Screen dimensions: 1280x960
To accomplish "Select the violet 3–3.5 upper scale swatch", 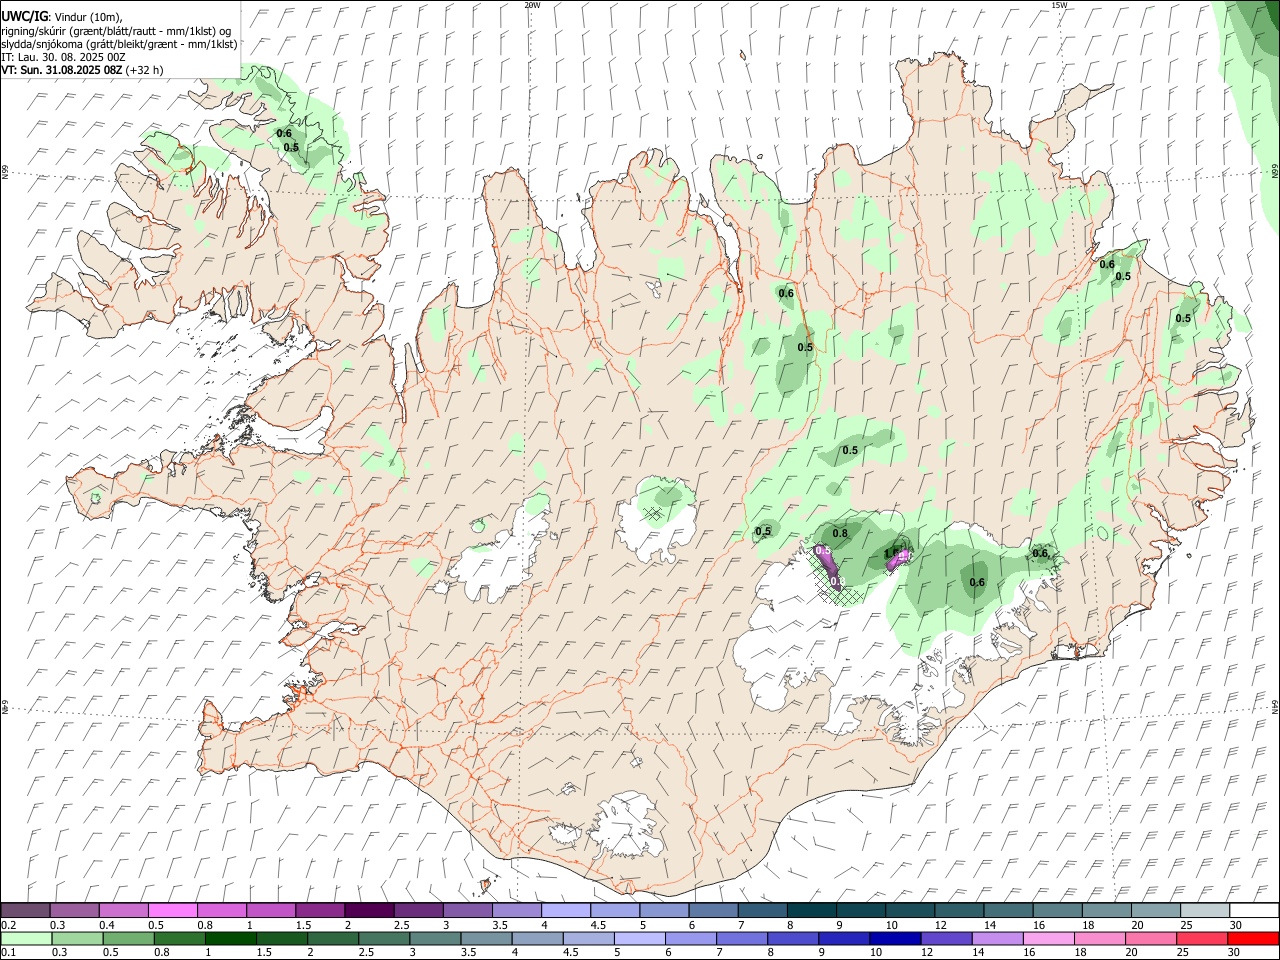I will pos(467,911).
